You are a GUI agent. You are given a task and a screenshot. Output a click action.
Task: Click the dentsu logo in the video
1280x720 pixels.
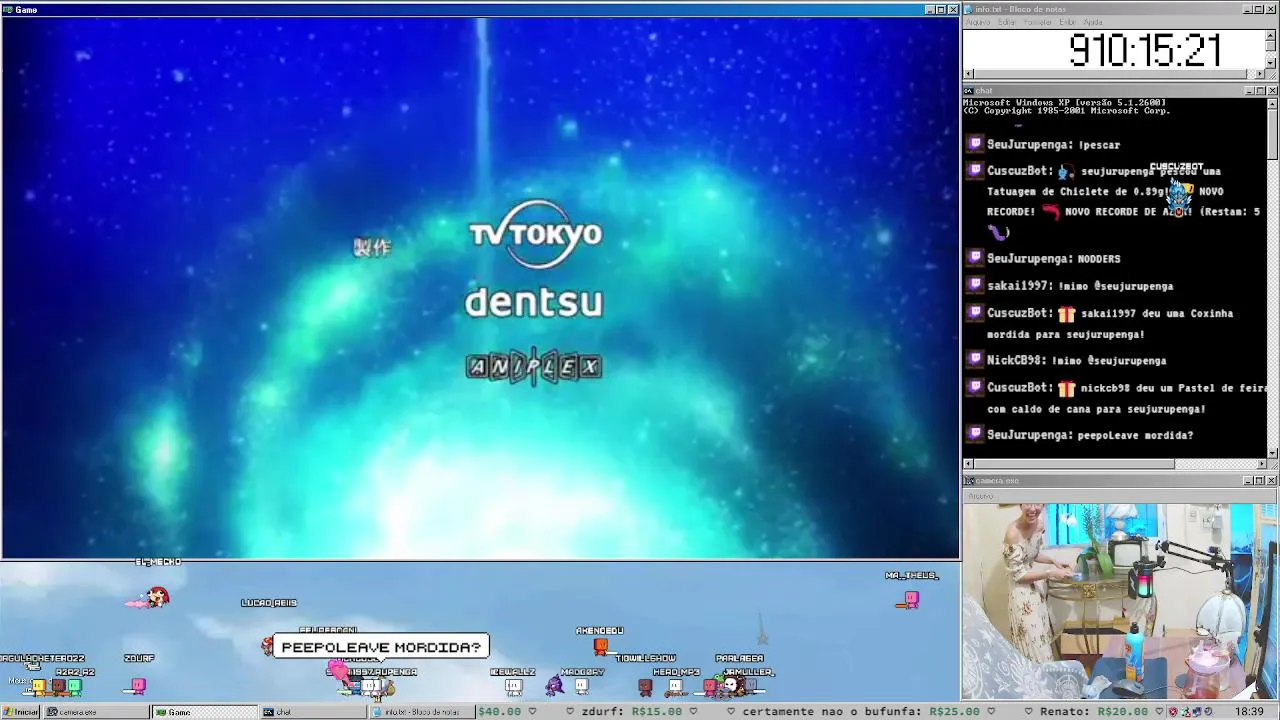(x=534, y=302)
